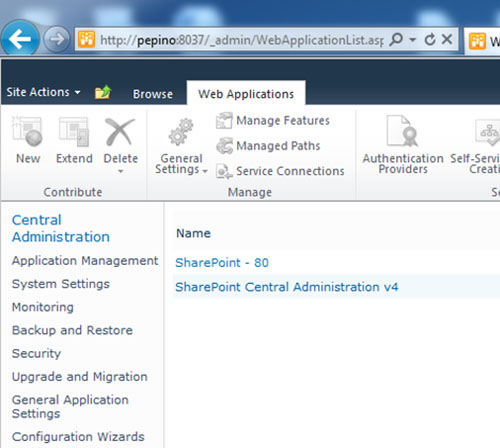Image resolution: width=500 pixels, height=448 pixels.
Task: Expand the Delete dropdown arrow
Action: point(121,171)
